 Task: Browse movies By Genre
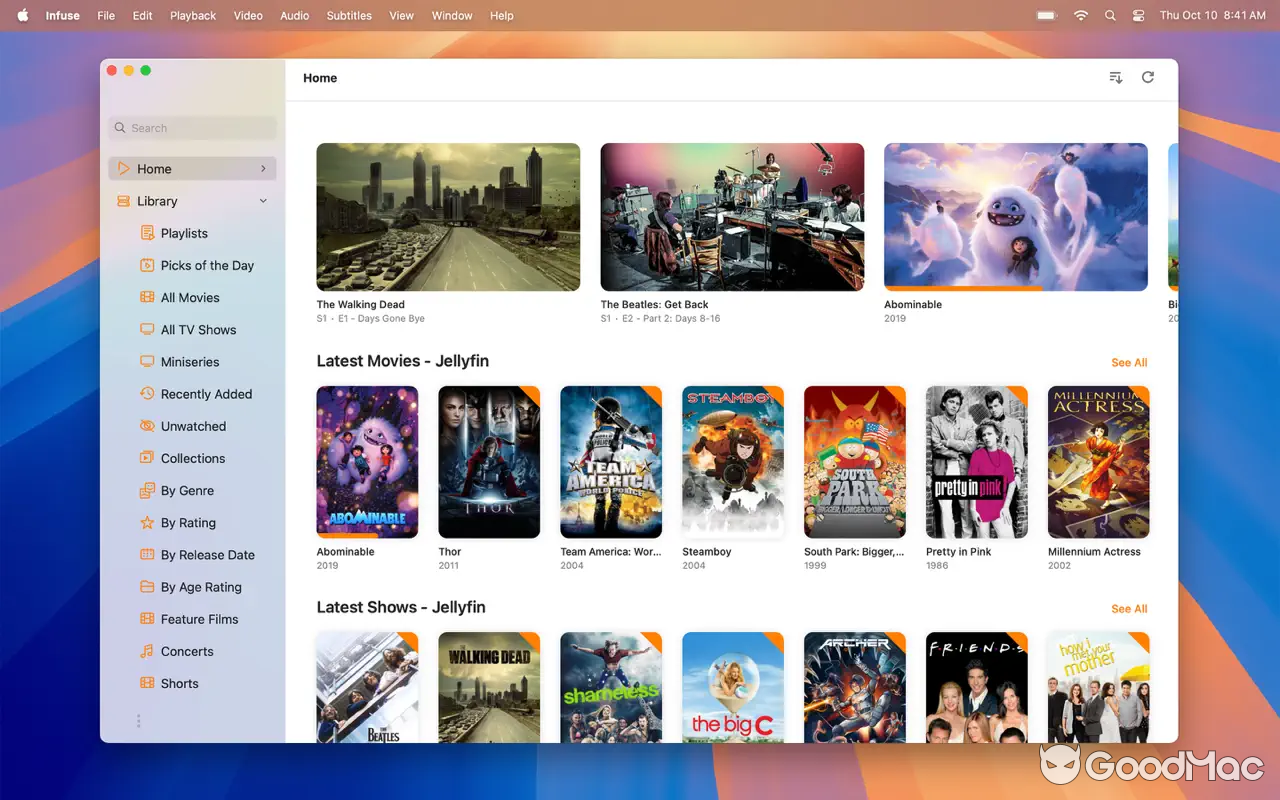[x=187, y=490]
